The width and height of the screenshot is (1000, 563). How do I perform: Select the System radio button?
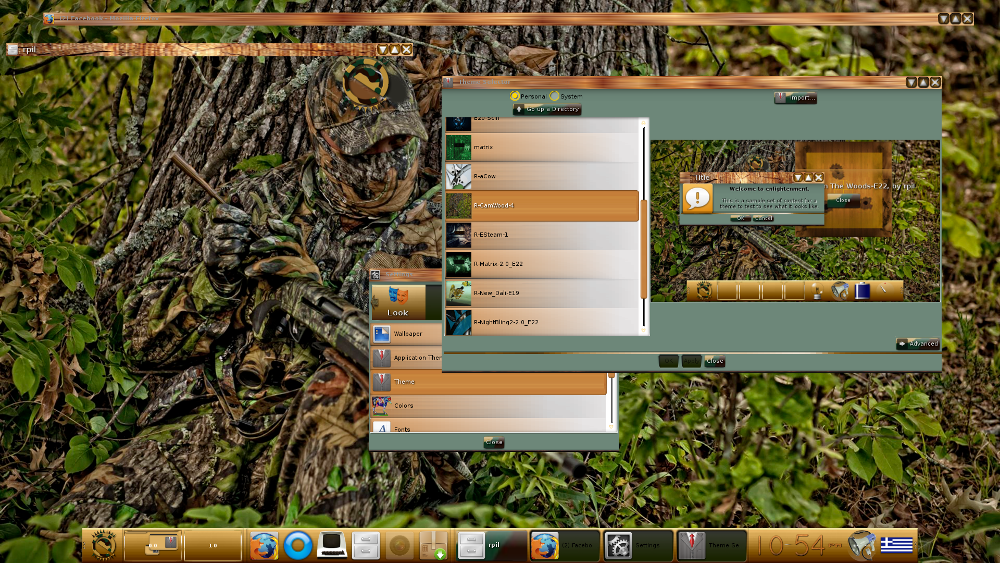tap(566, 96)
